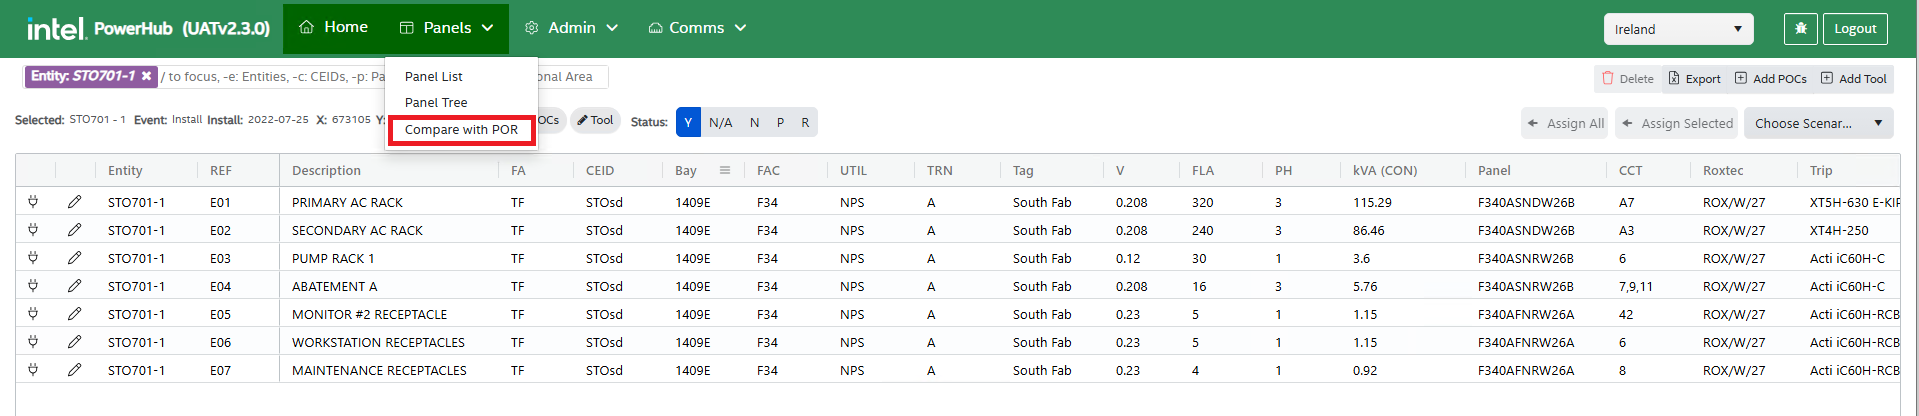Click pencil edit icon for ABATEMENT A row
1919x416 pixels.
pyautogui.click(x=74, y=286)
